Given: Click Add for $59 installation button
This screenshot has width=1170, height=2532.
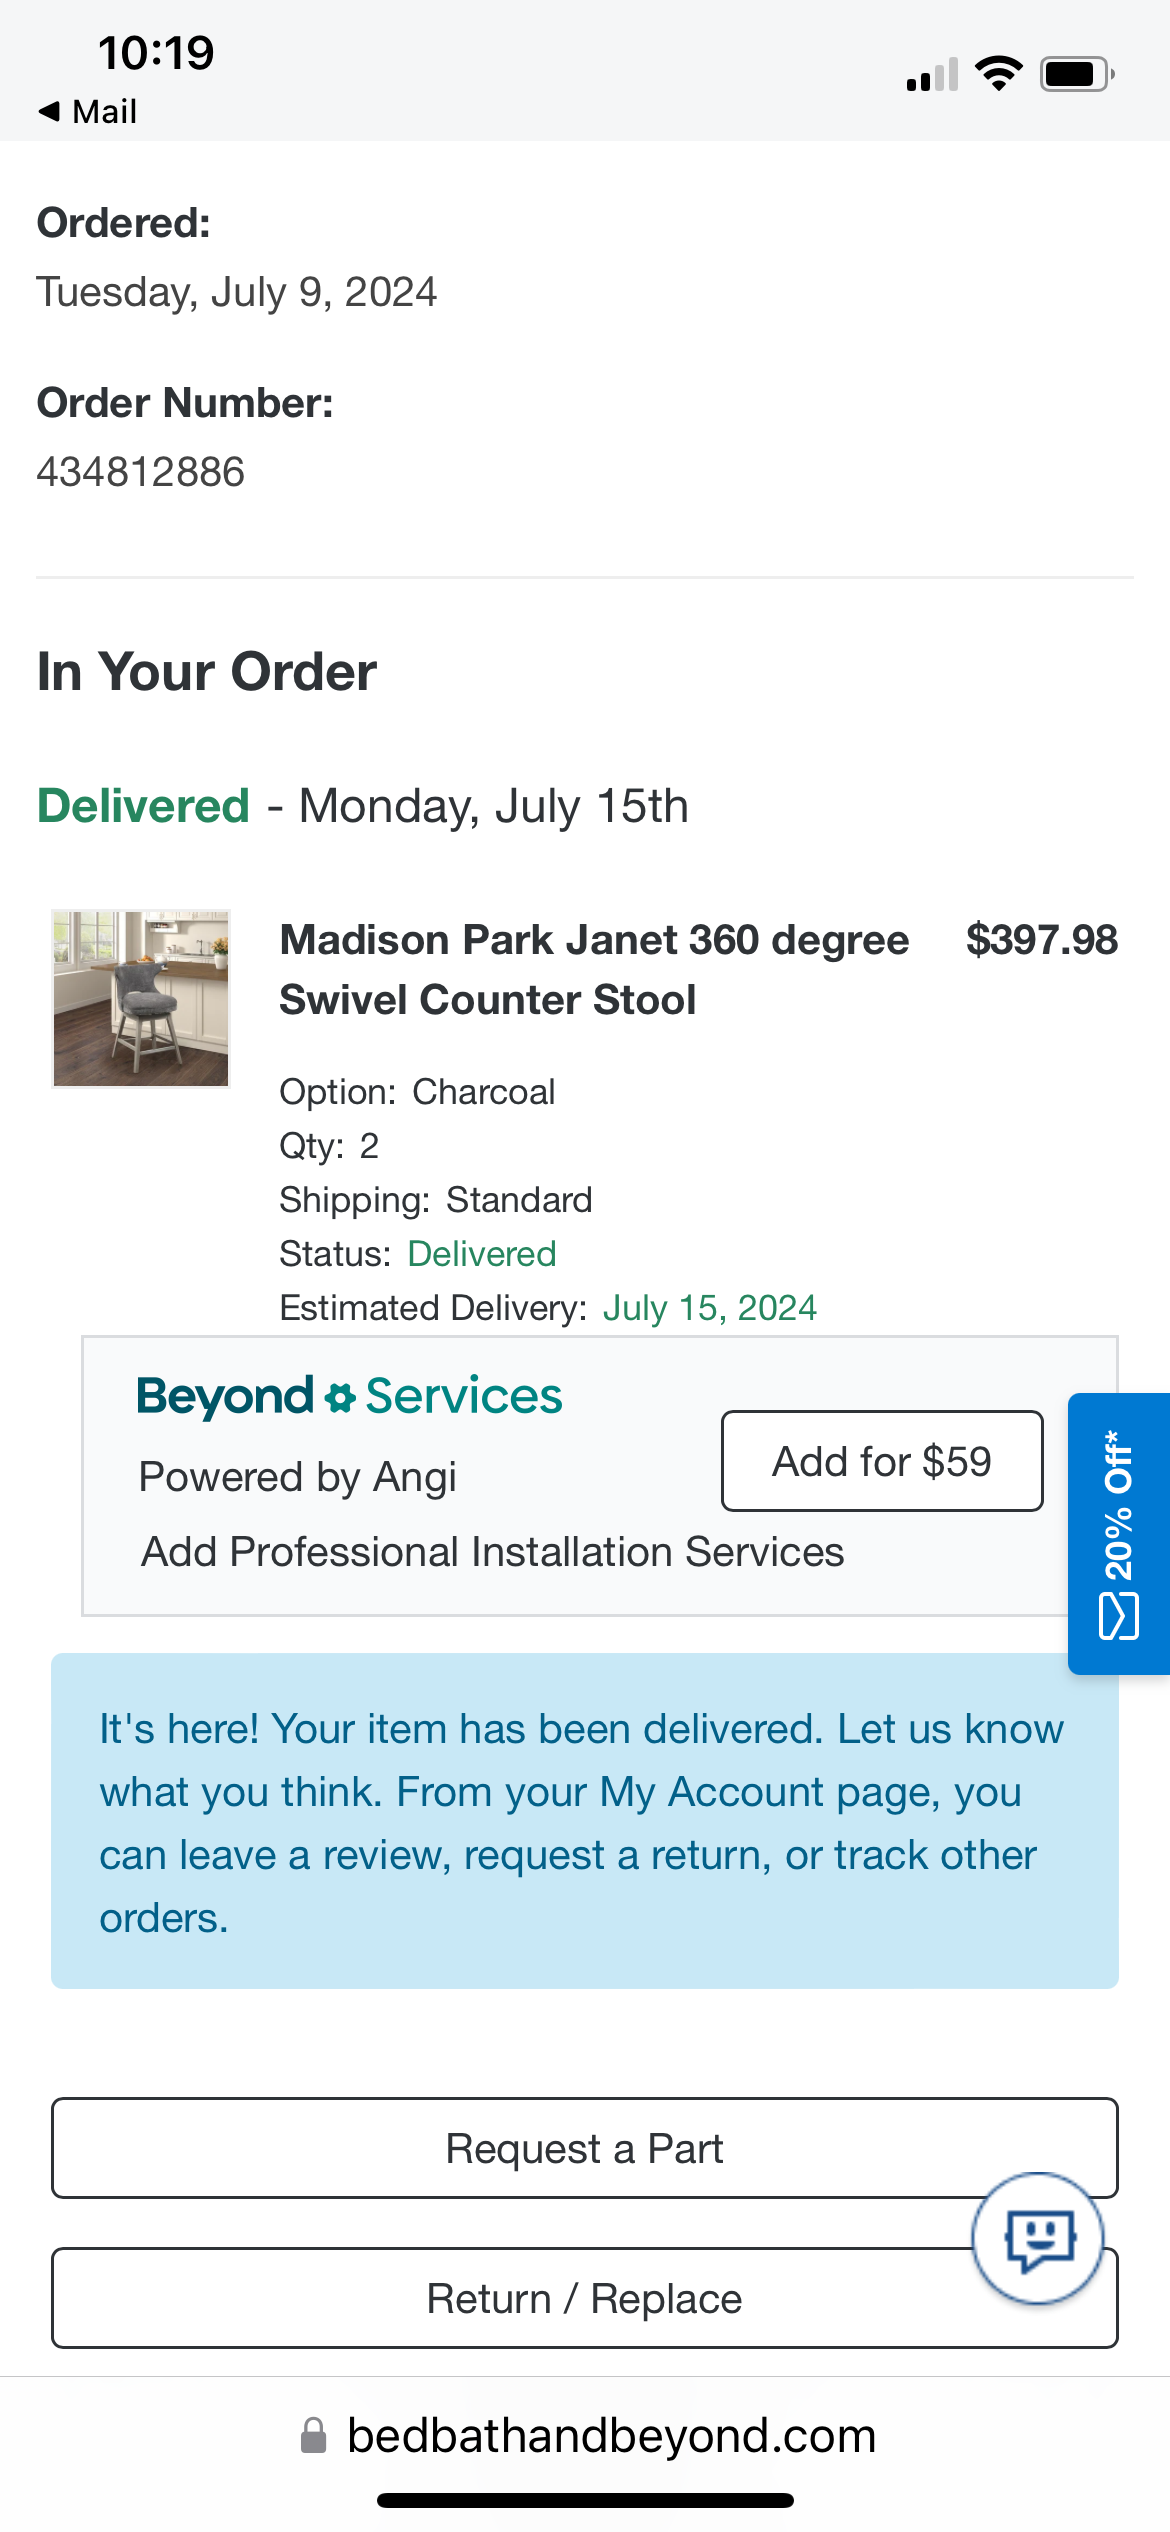Looking at the screenshot, I should tap(882, 1461).
